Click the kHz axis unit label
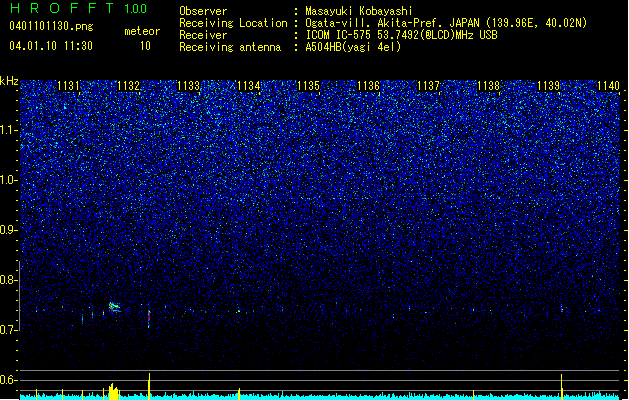The height and width of the screenshot is (400, 629). (x=9, y=81)
